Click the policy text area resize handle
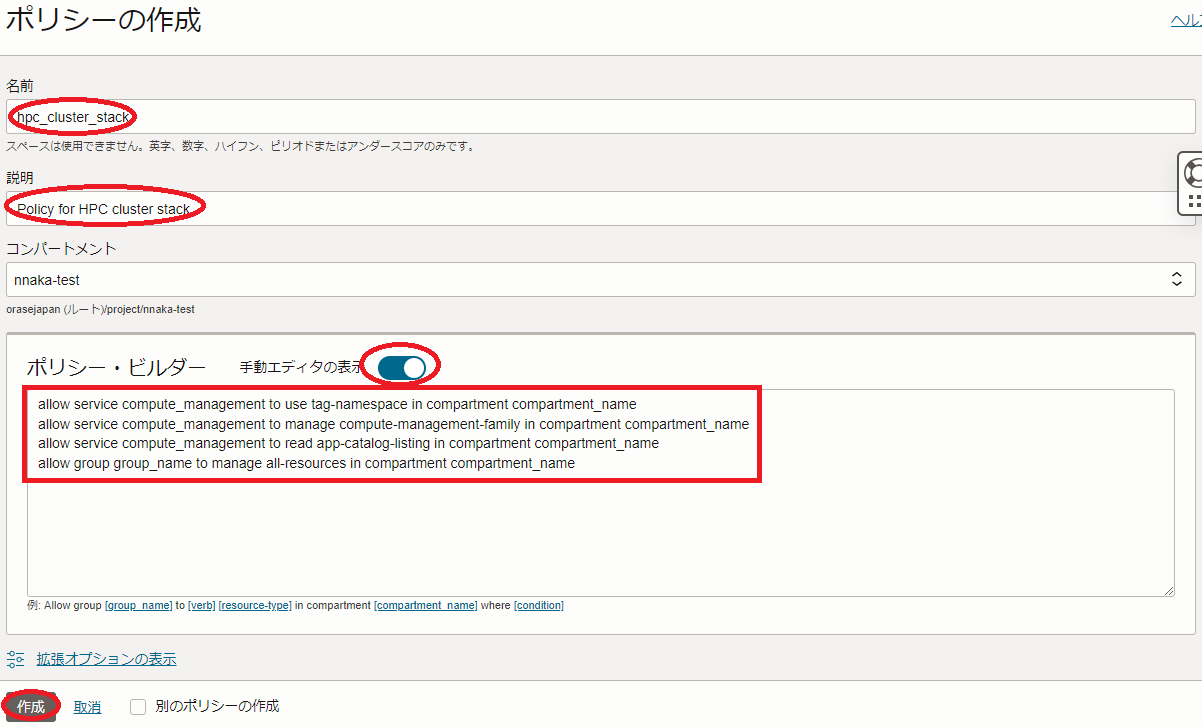This screenshot has width=1202, height=727. point(1168,590)
